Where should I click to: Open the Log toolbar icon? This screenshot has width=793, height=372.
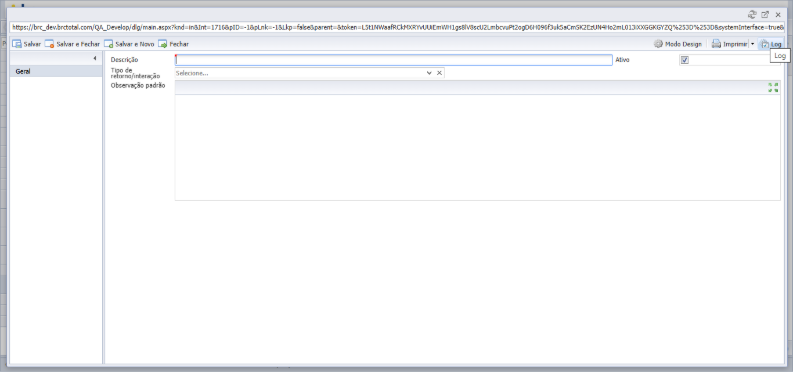tap(765, 44)
